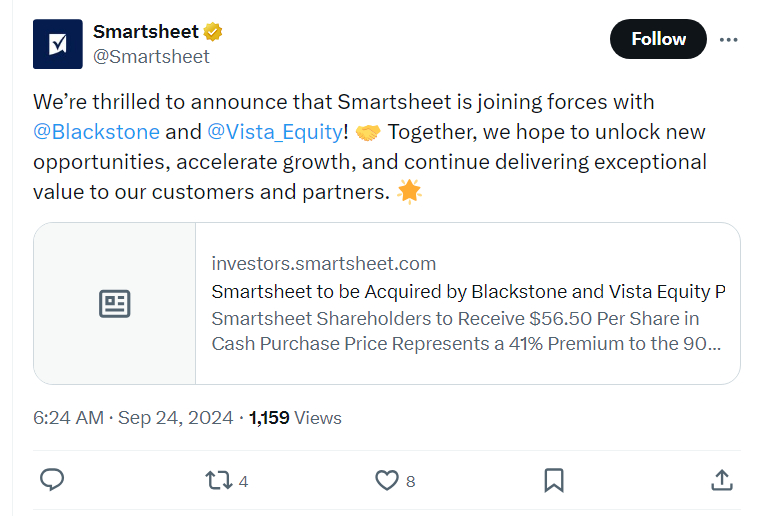
Task: Open the @Vista_Equity mention link
Action: coord(273,132)
